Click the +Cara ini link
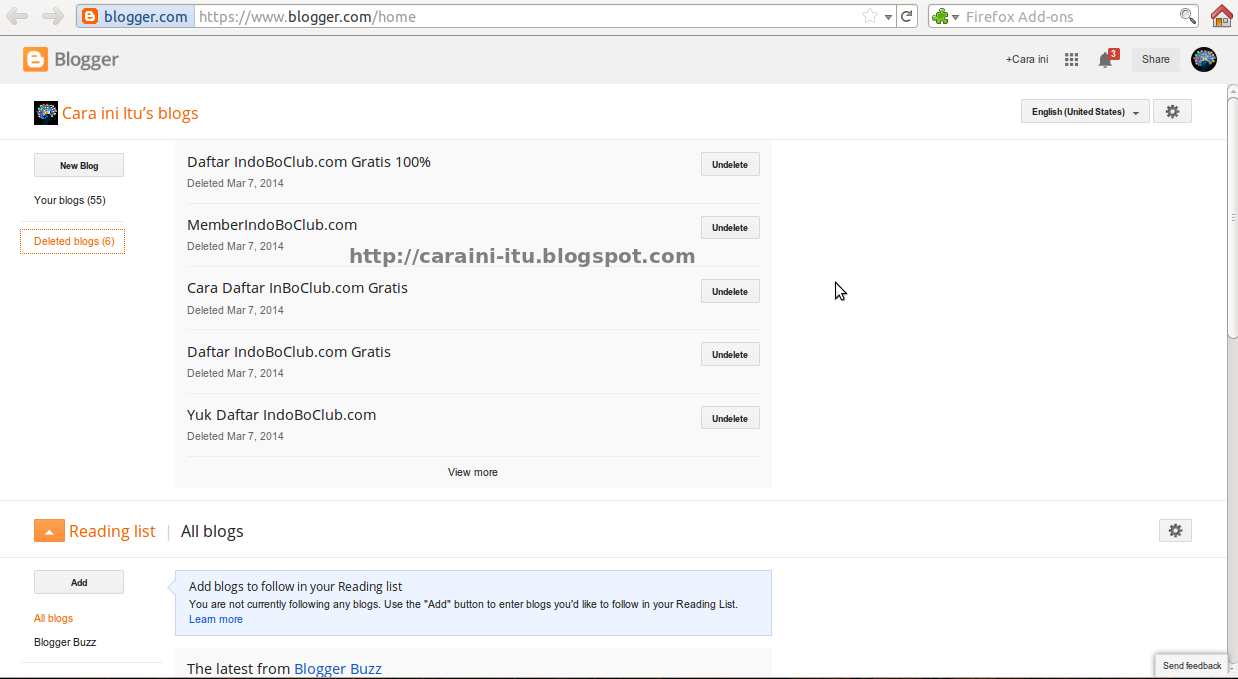 click(x=1027, y=59)
